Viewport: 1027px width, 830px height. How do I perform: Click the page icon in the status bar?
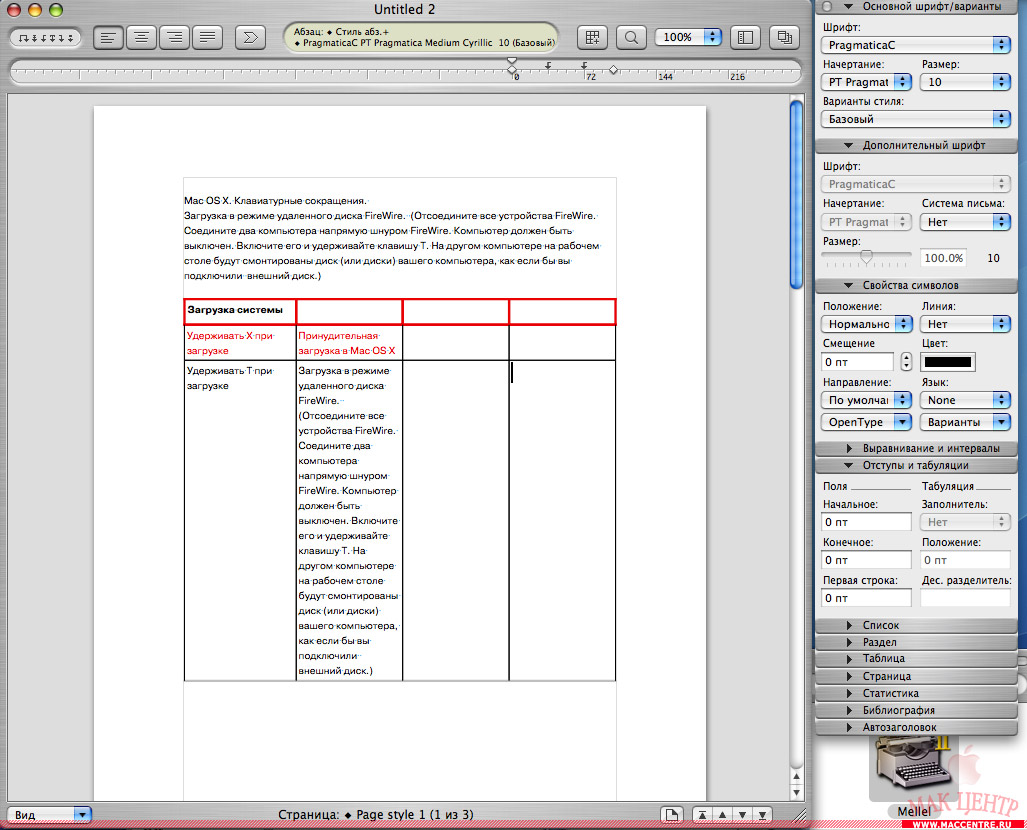pyautogui.click(x=671, y=815)
